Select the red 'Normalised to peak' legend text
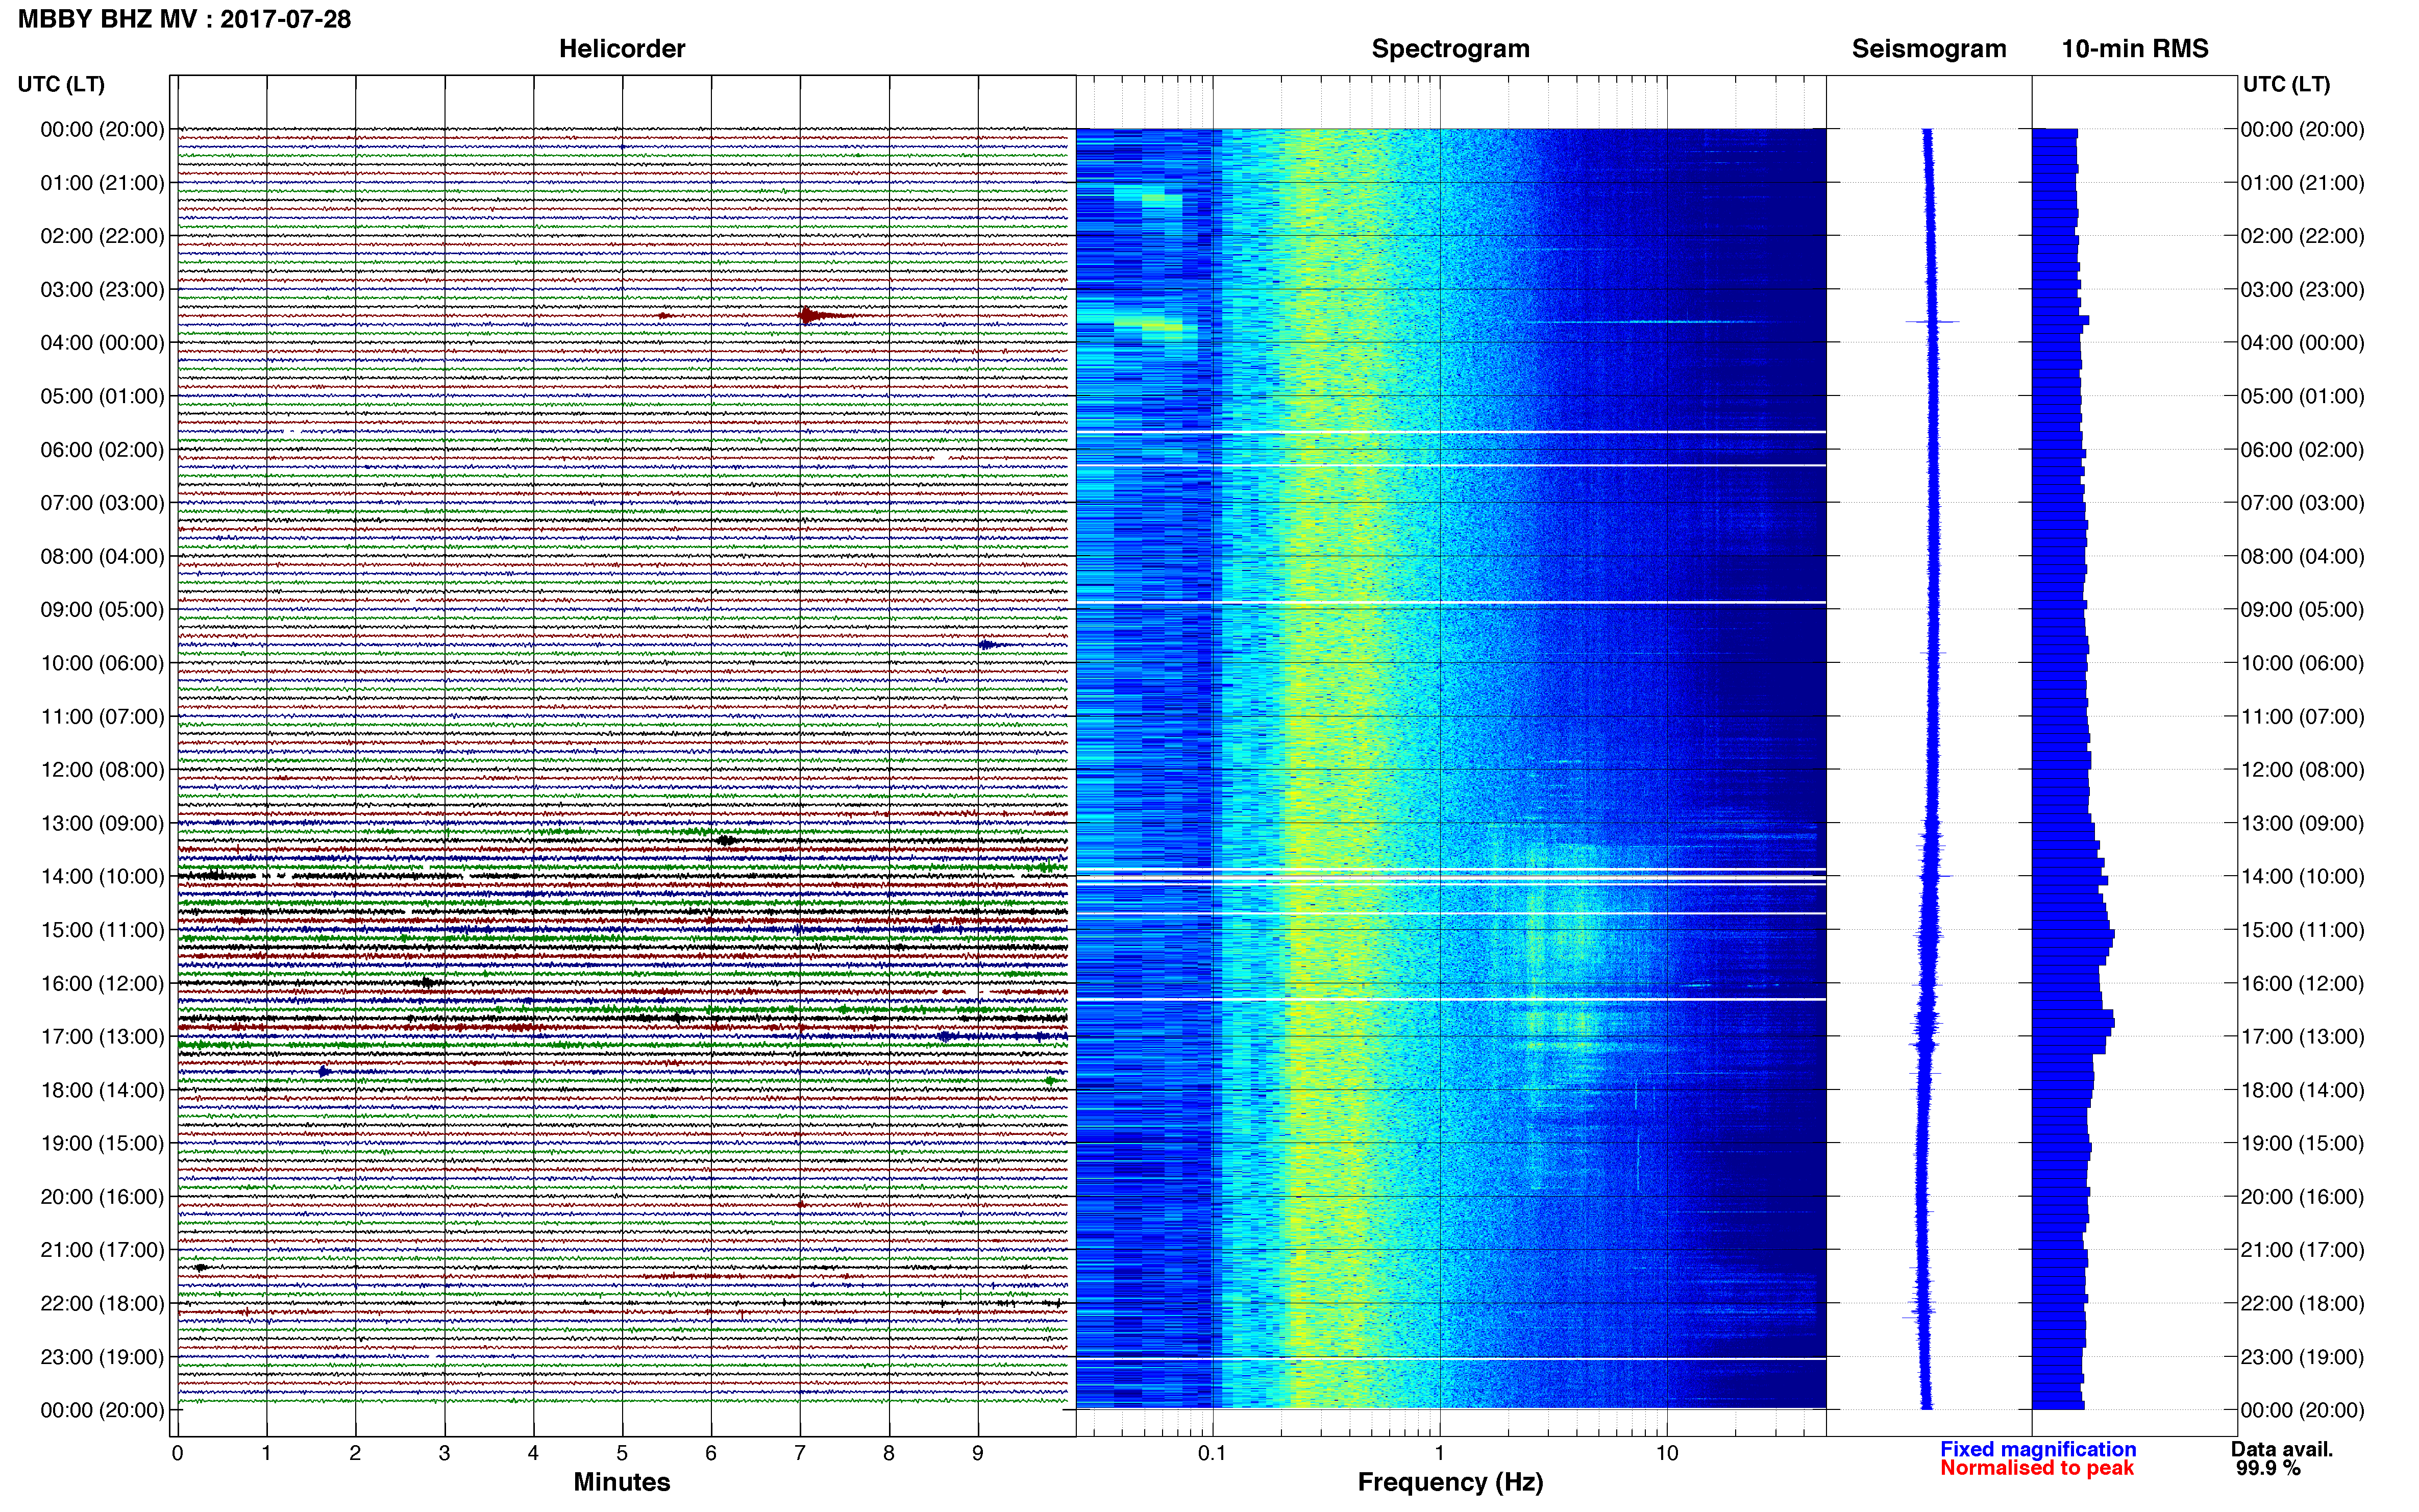The width and height of the screenshot is (2419, 1512). point(2037,1468)
